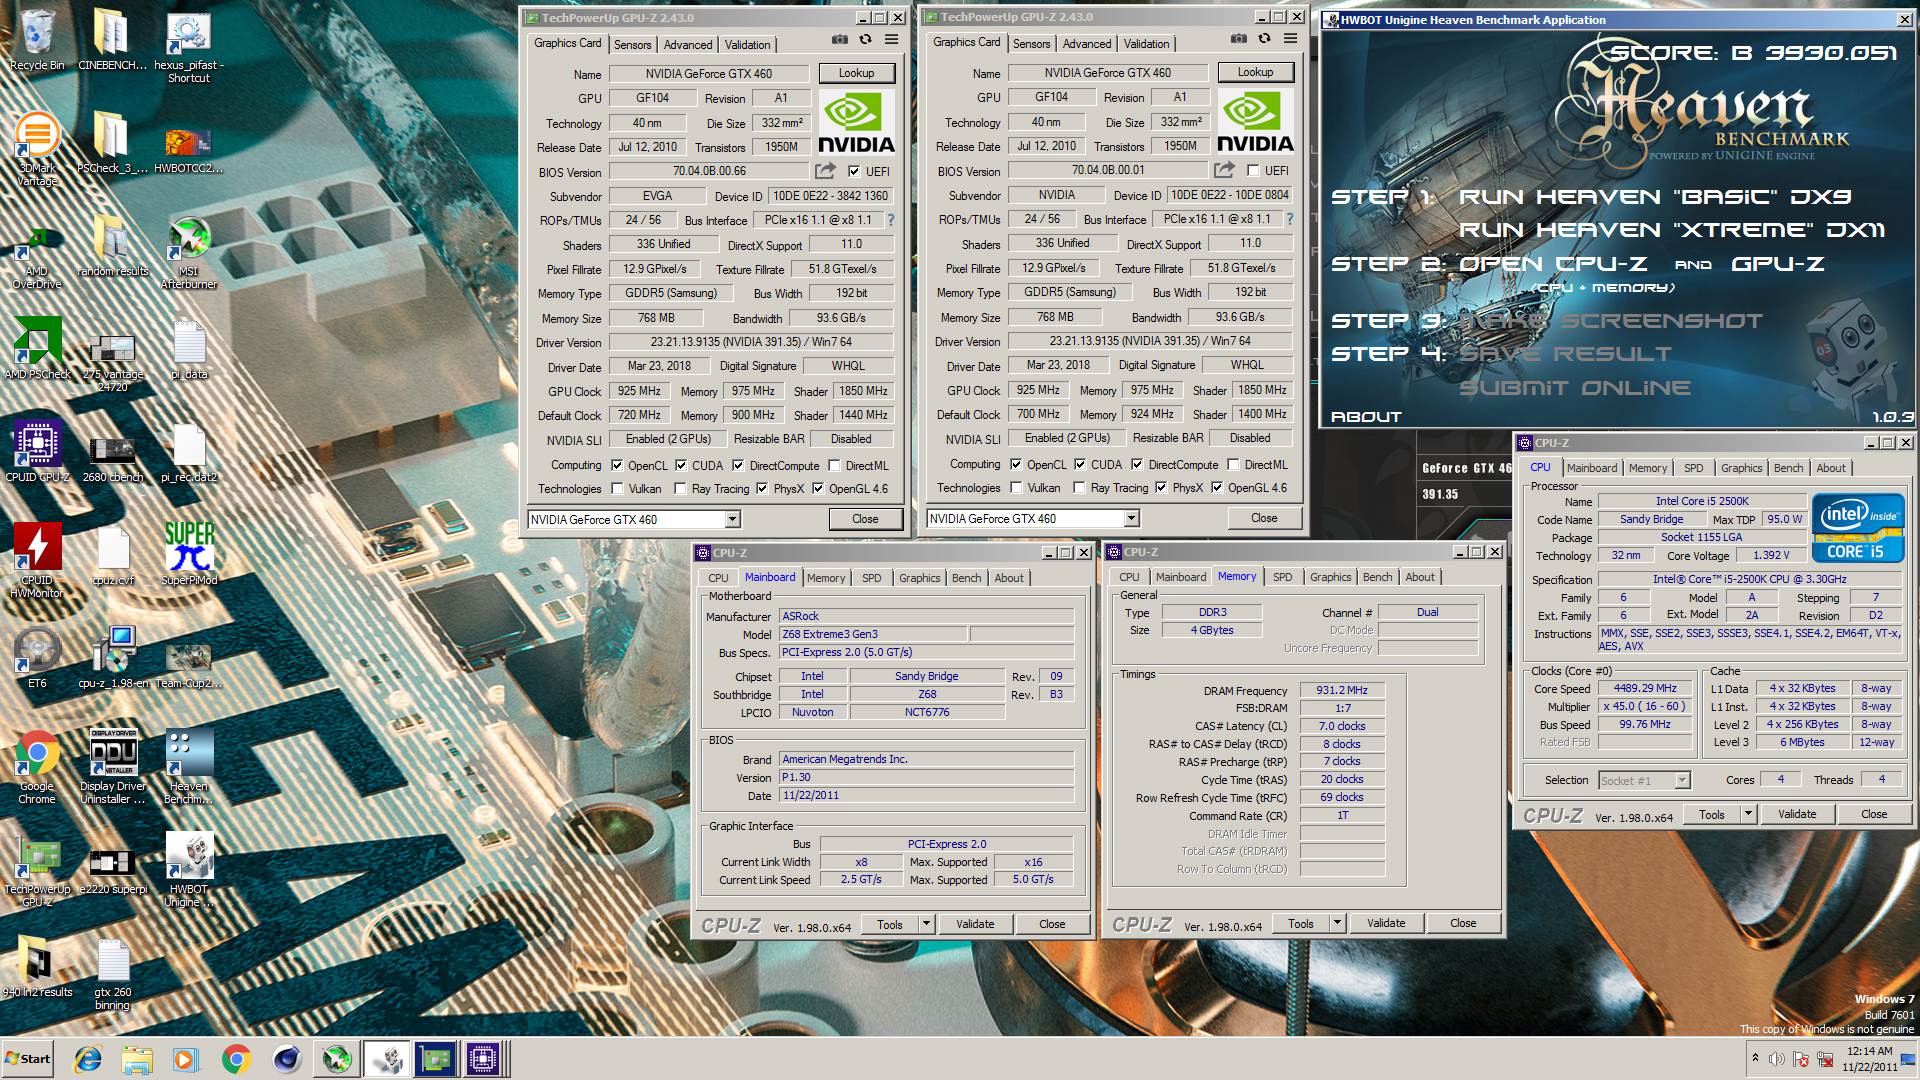Click About in HWBOT Heaven application
Screen dimensions: 1920x1080
pos(1366,417)
